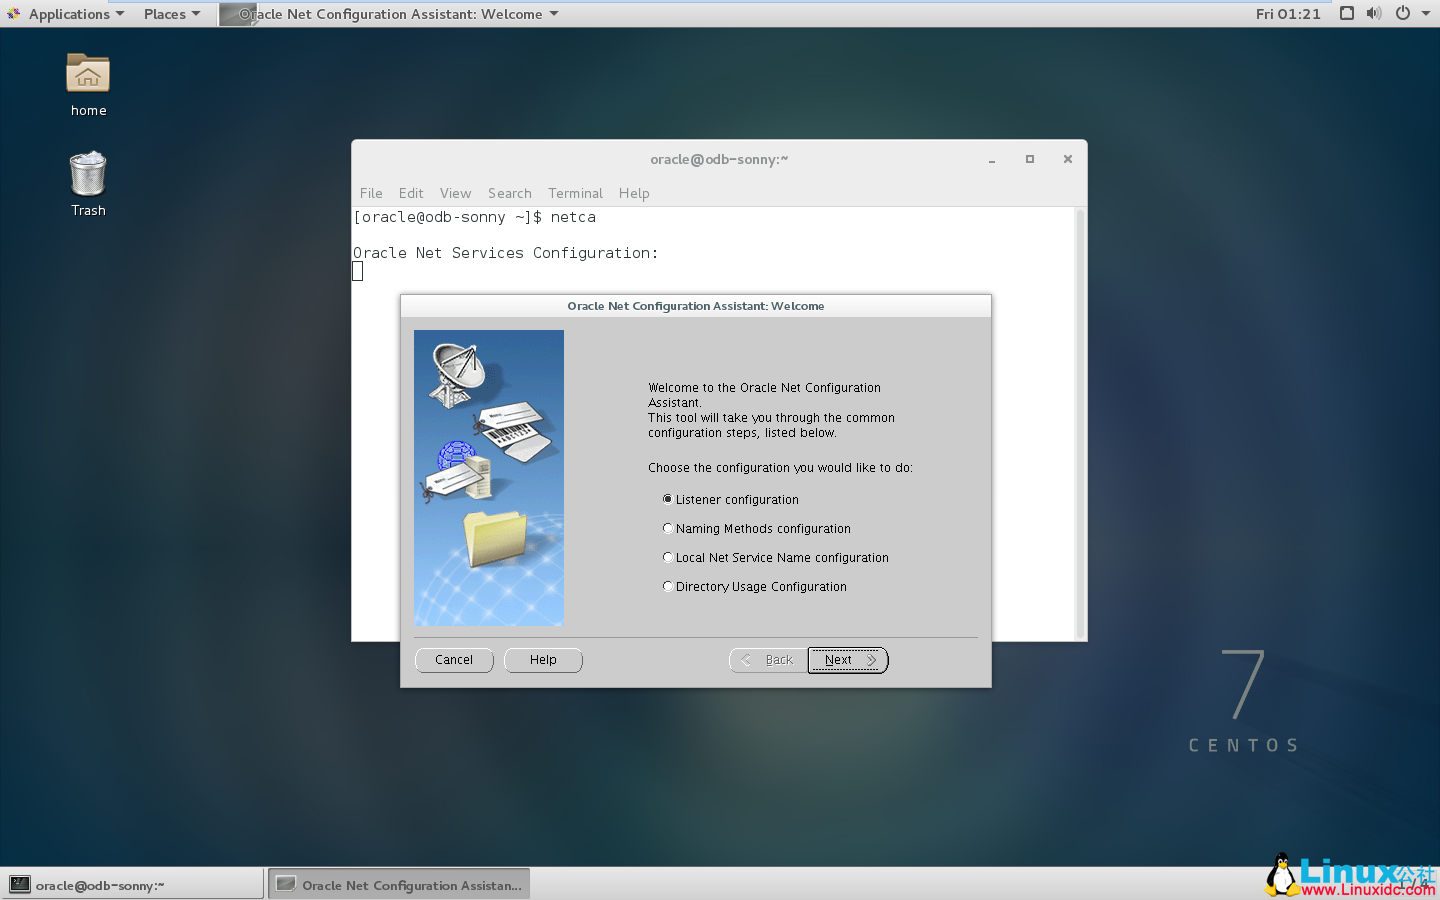This screenshot has height=900, width=1440.
Task: Open terminal View menu
Action: [x=455, y=193]
